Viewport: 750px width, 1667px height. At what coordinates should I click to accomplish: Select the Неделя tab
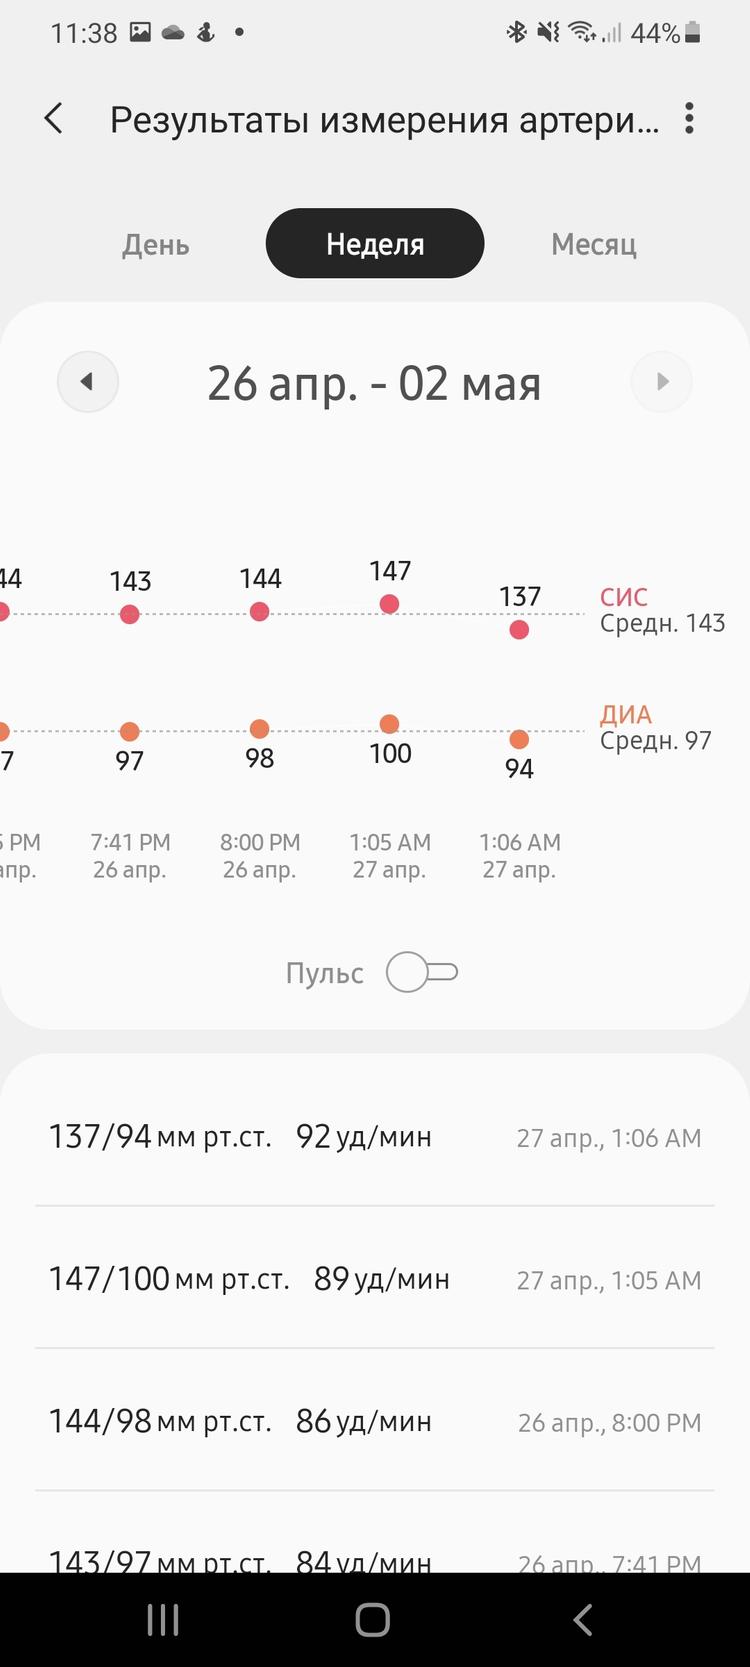(x=375, y=244)
